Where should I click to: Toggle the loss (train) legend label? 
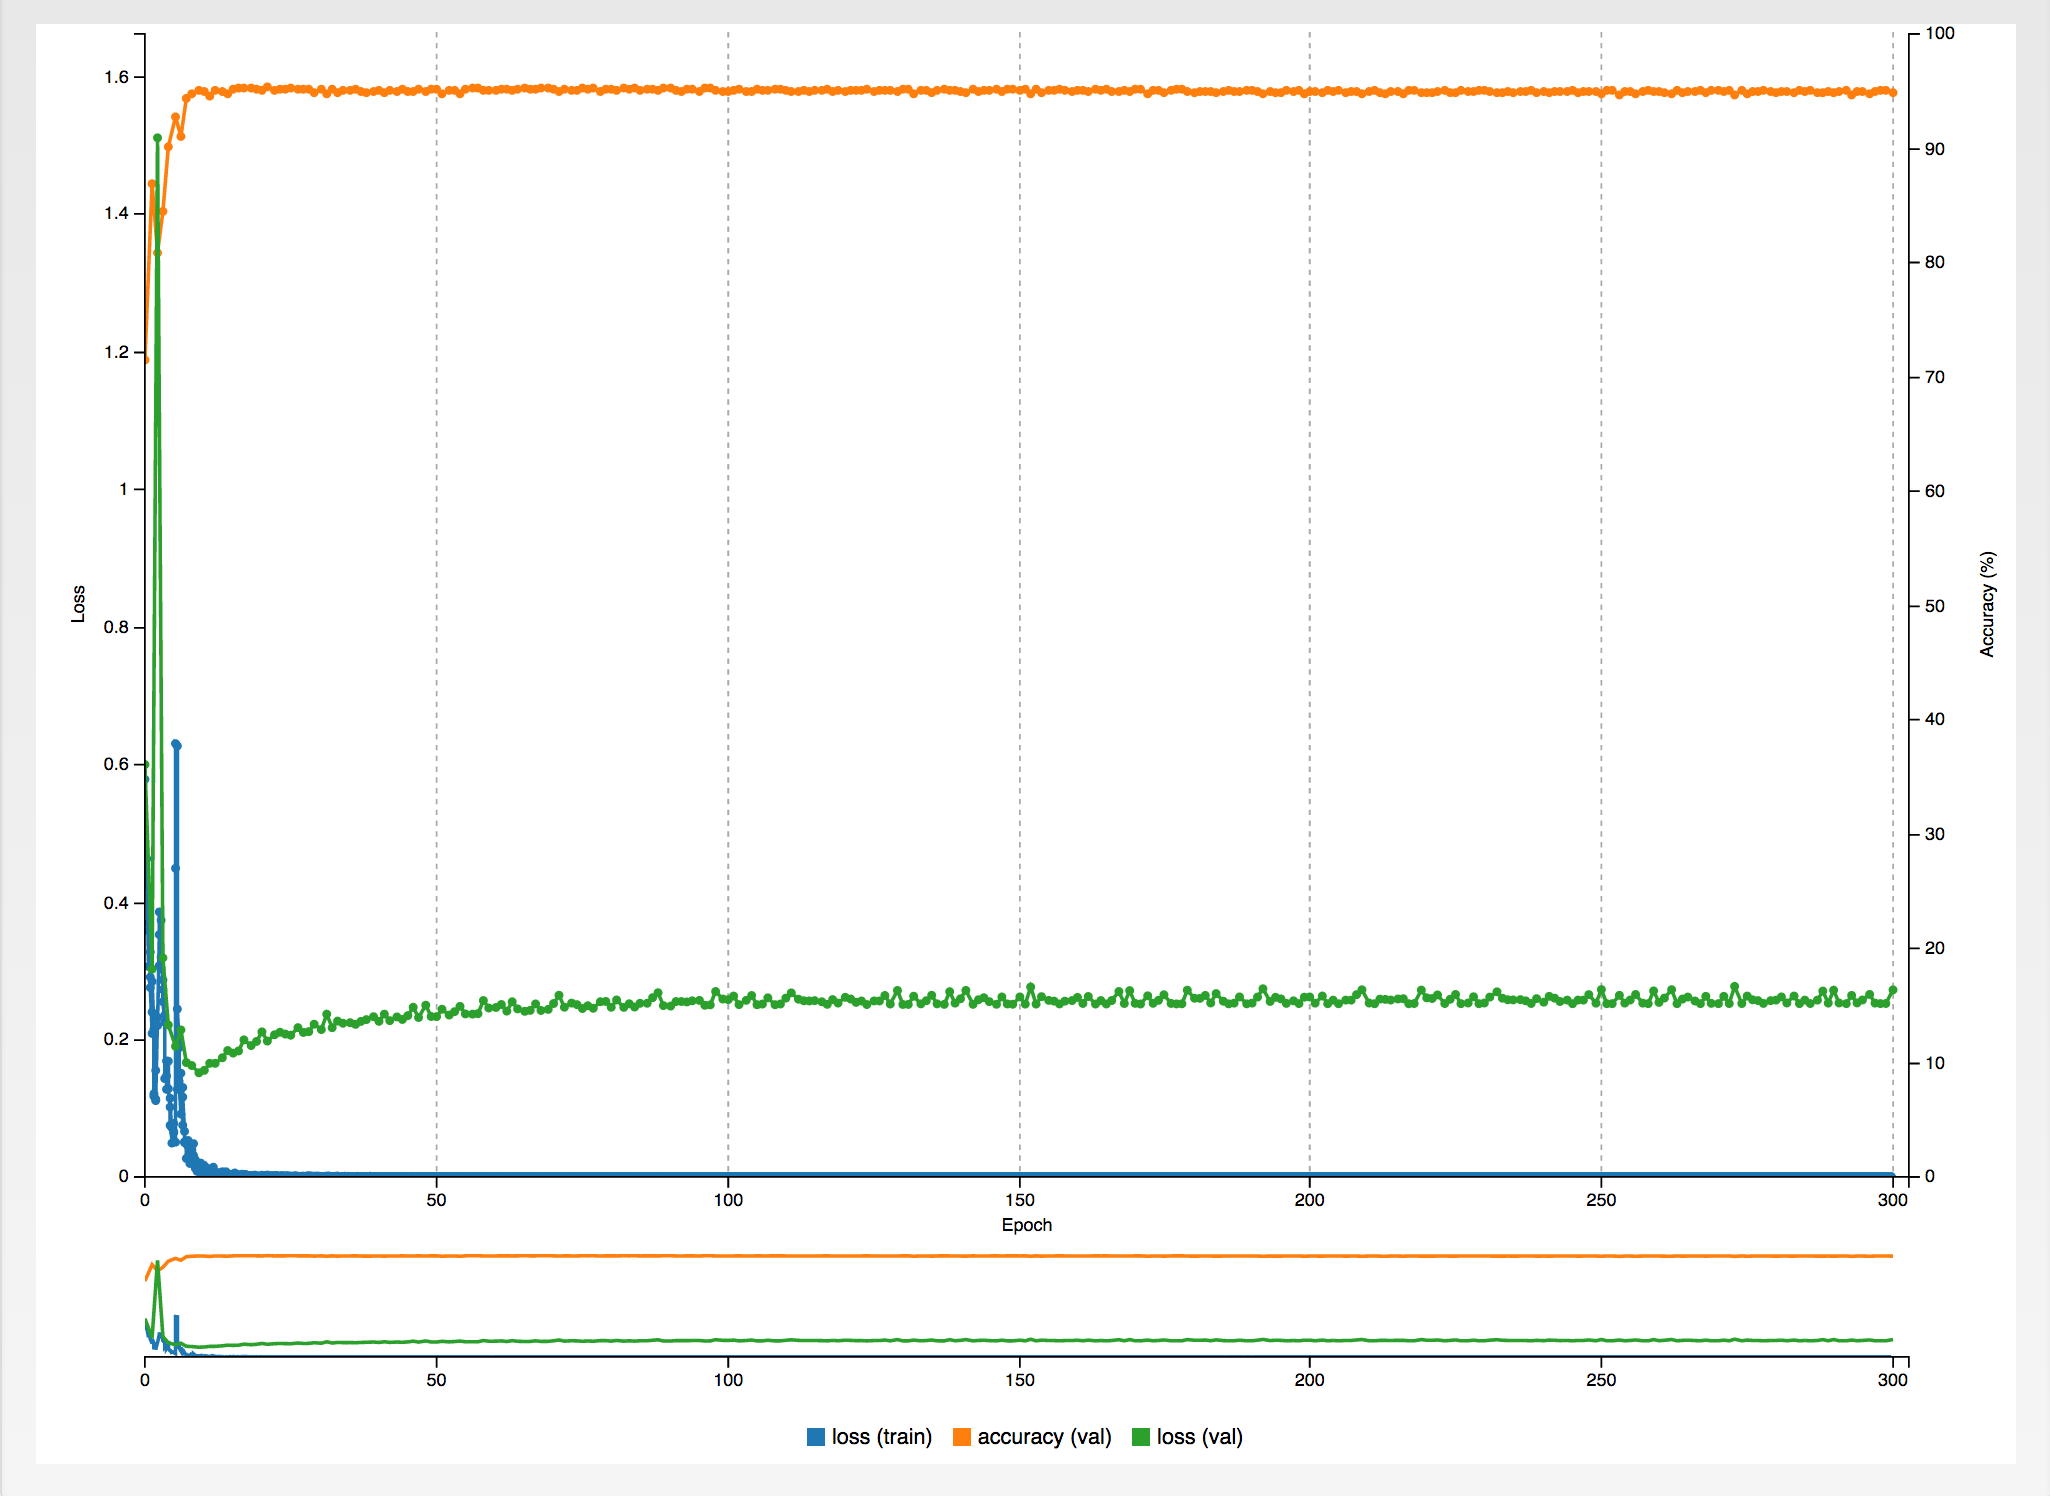click(x=881, y=1437)
